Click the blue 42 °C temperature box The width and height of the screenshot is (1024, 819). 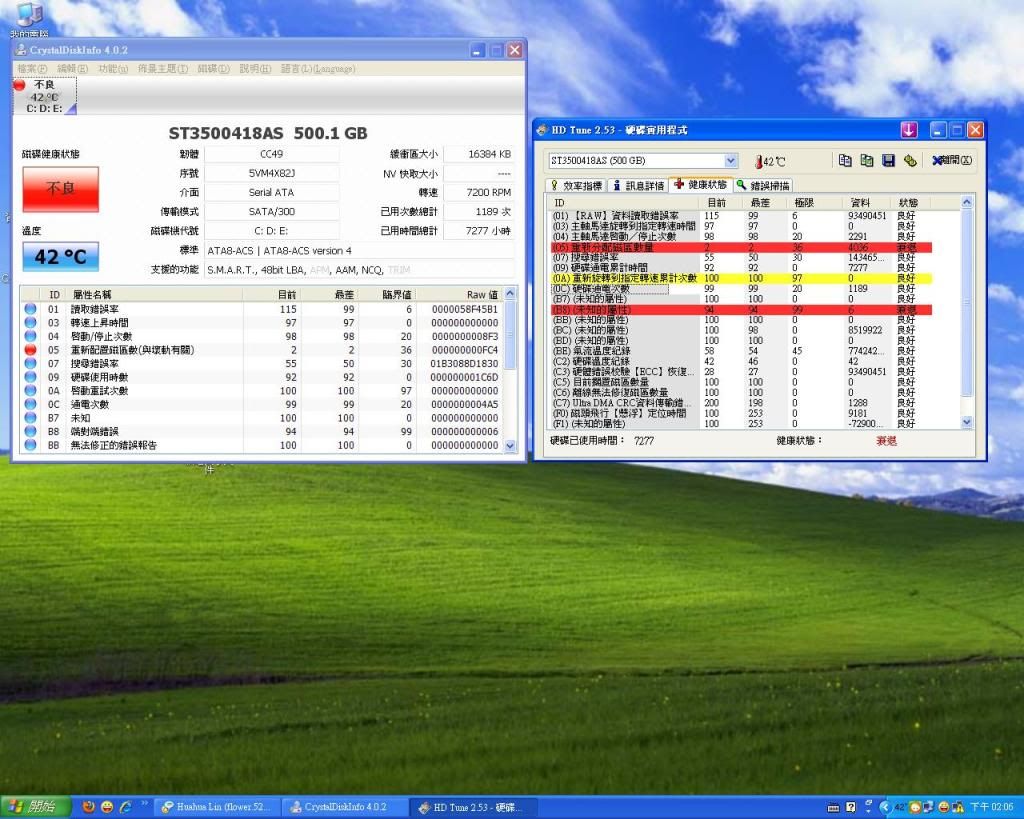click(60, 257)
